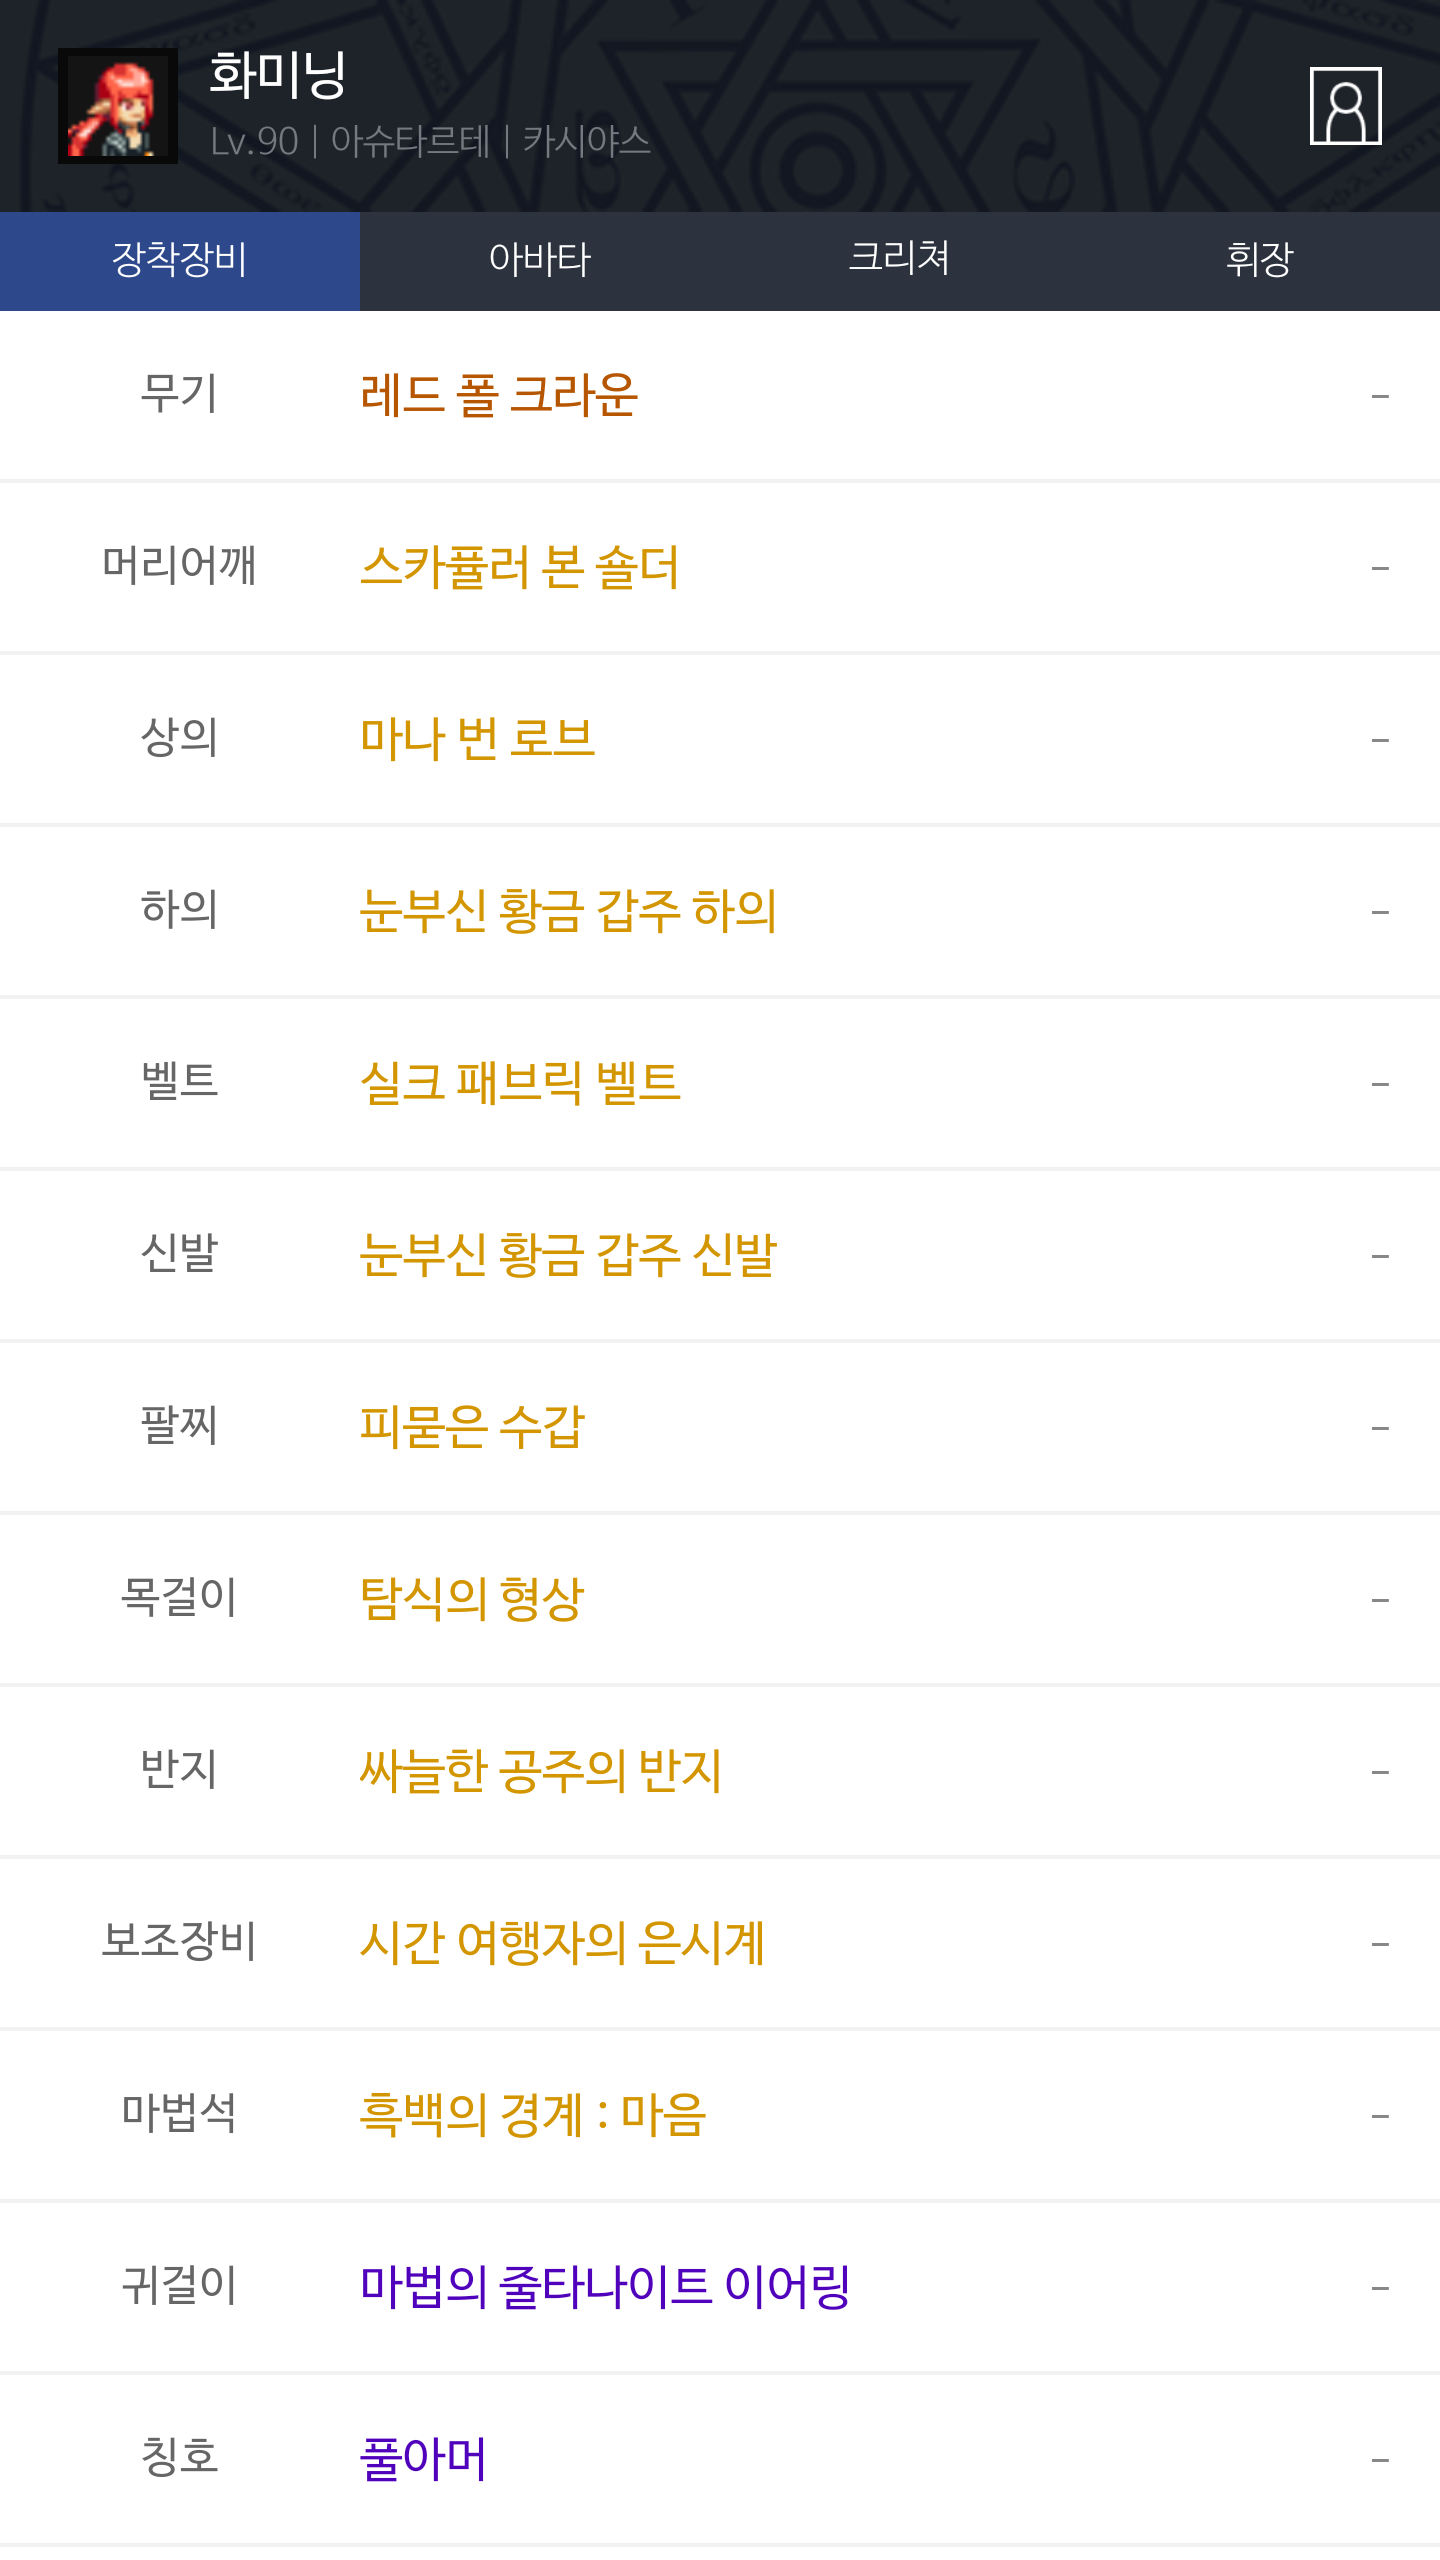This screenshot has height=2560, width=1440.
Task: Select the 피묻은 수갑 bracelet item
Action: point(472,1428)
